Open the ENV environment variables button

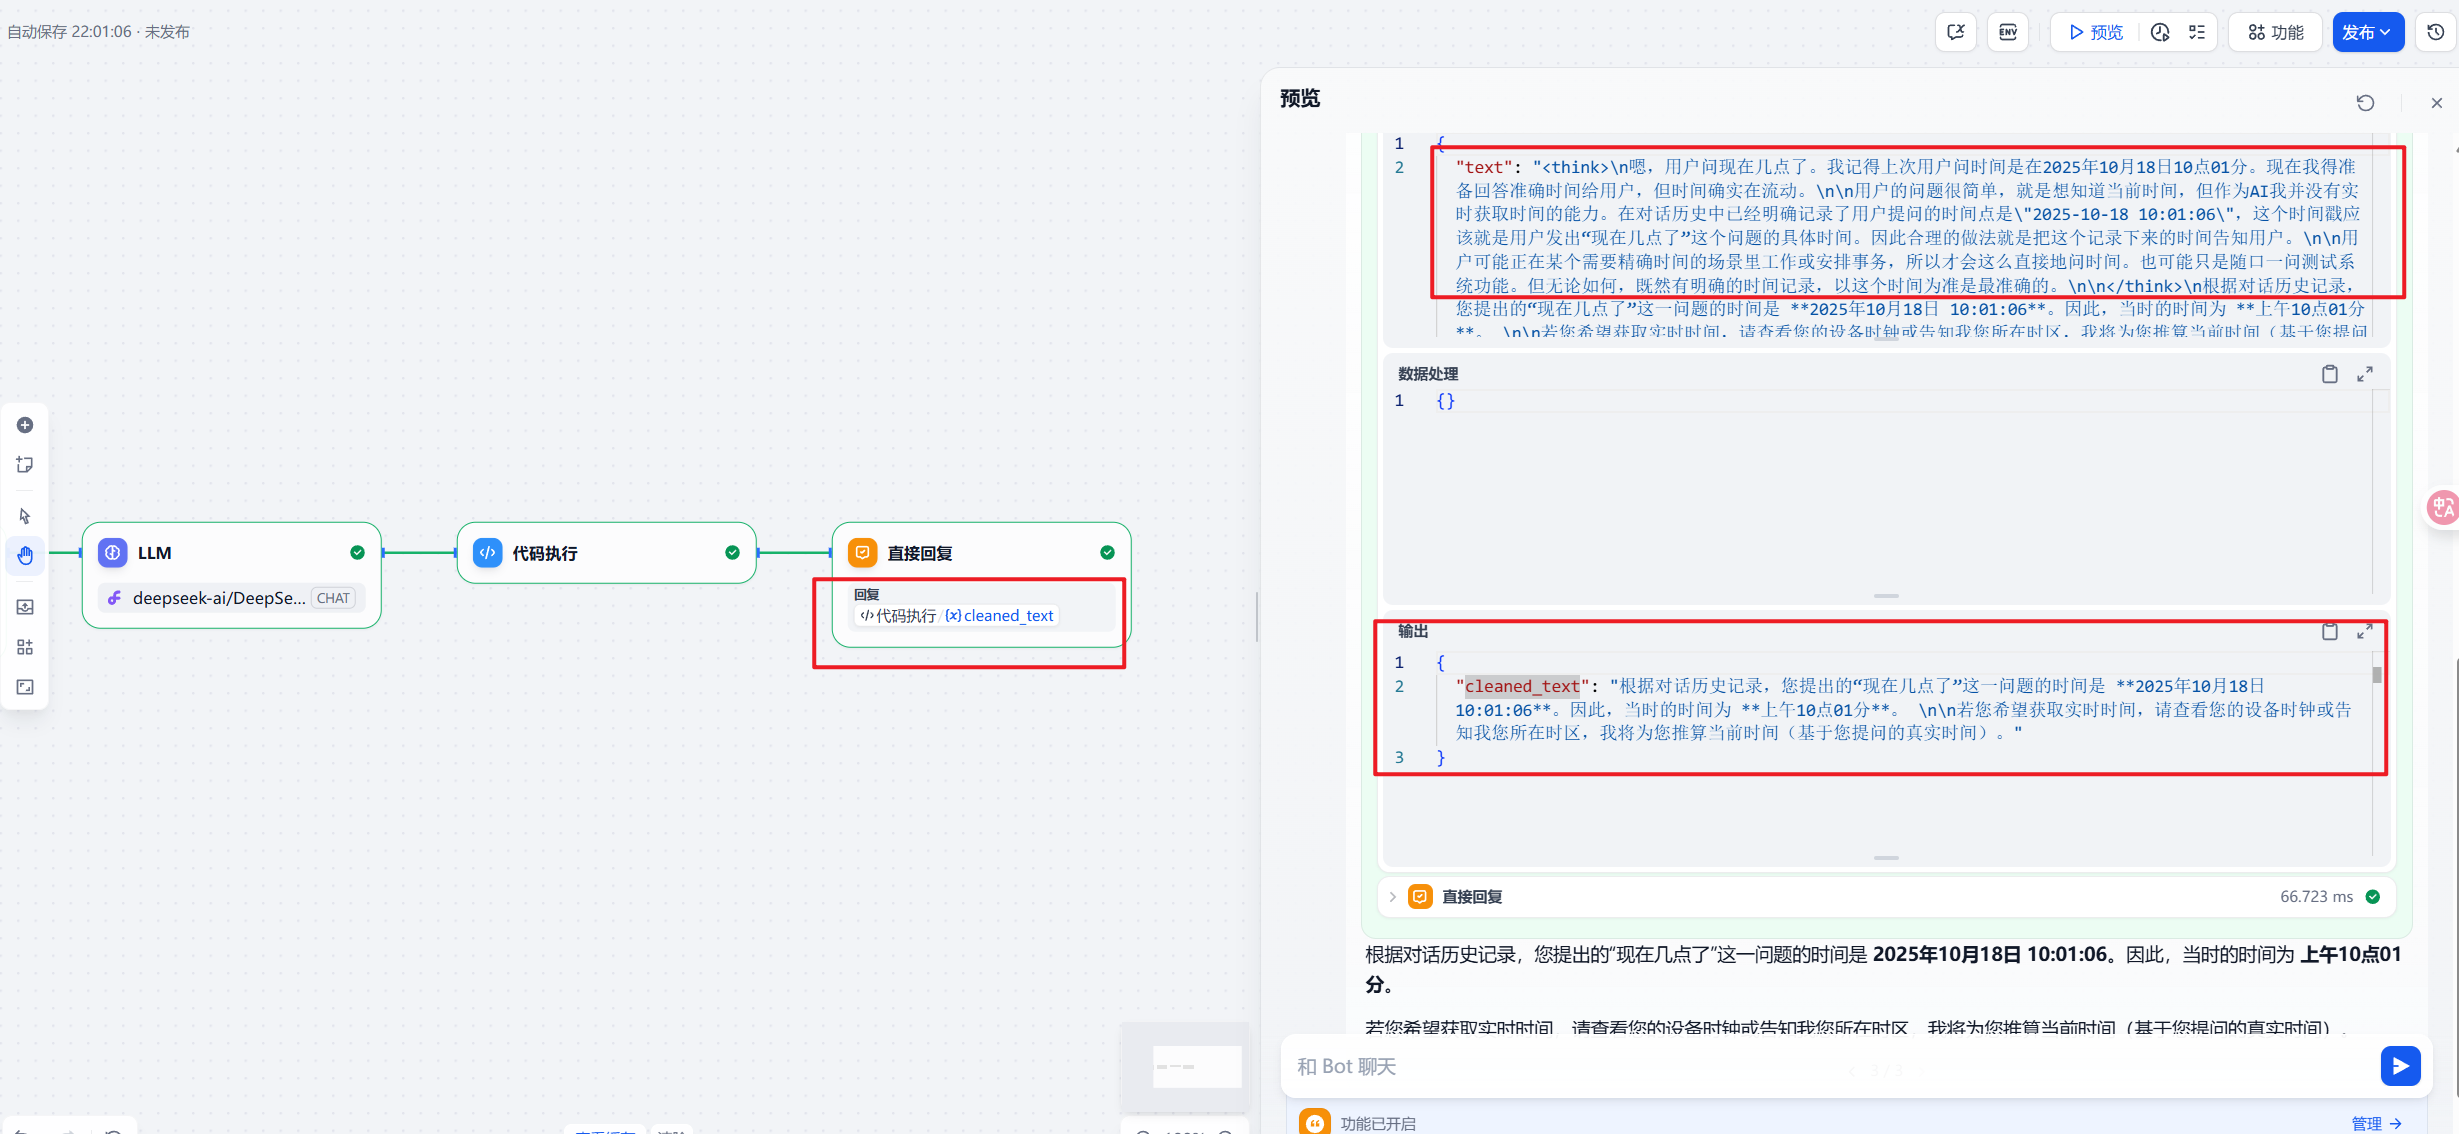tap(2007, 32)
